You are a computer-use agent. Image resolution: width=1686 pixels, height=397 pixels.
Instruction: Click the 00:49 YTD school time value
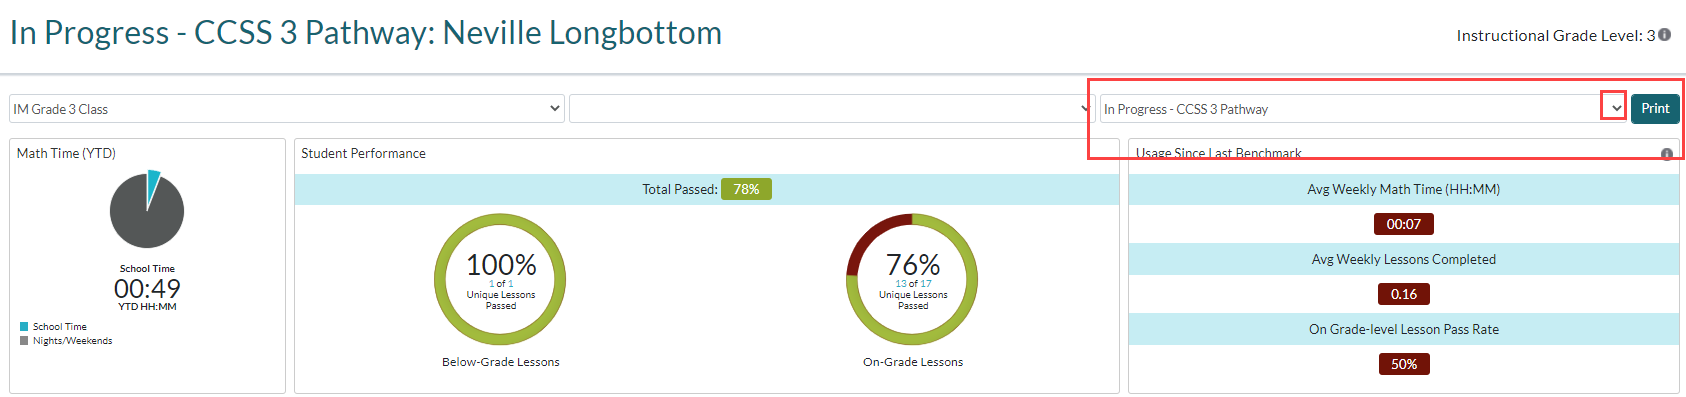coord(147,289)
